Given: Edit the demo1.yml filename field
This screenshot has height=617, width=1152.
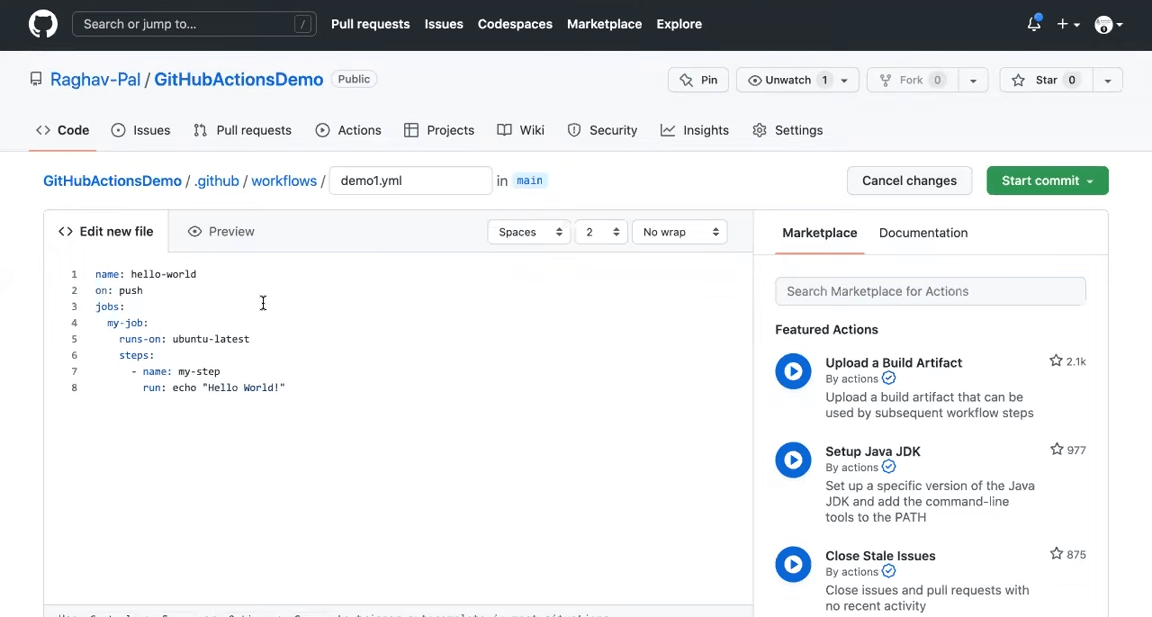Looking at the screenshot, I should (x=411, y=181).
